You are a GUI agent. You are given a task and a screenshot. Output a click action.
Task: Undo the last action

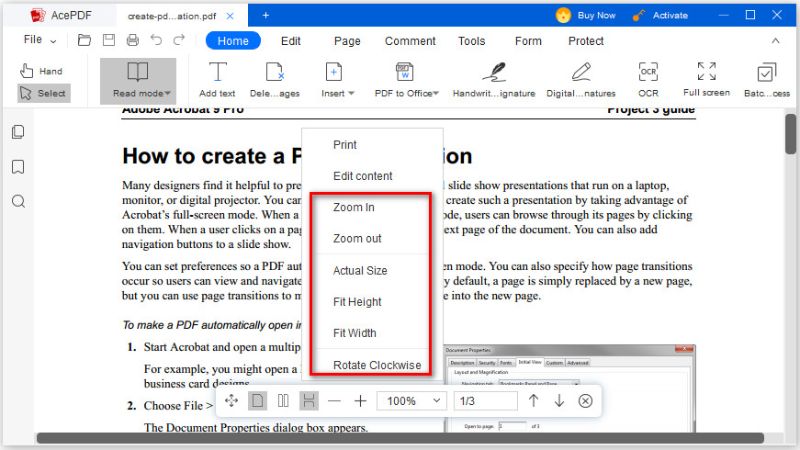[156, 40]
